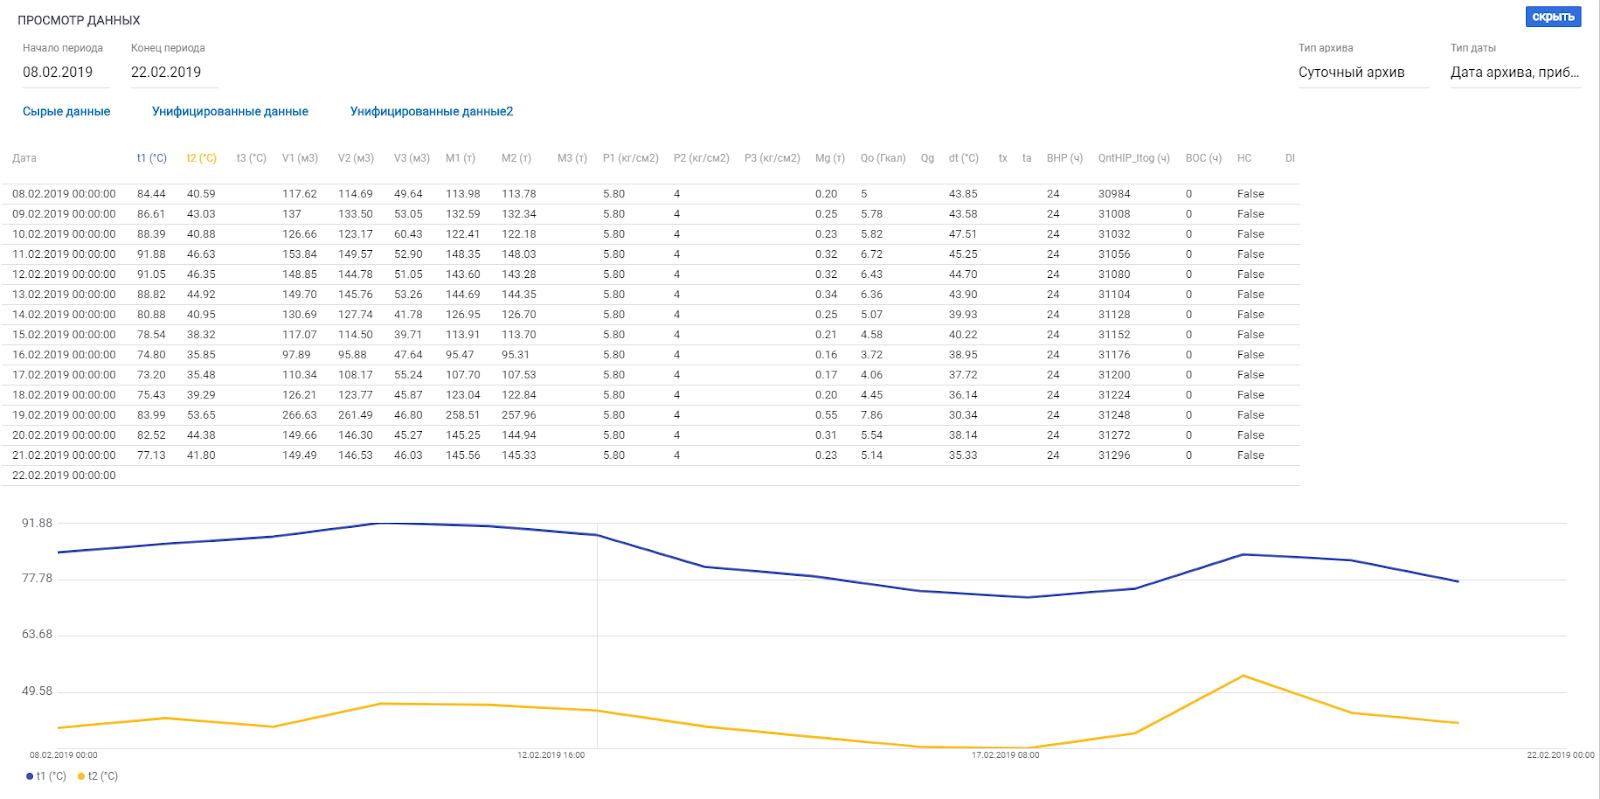The width and height of the screenshot is (1600, 799).
Task: Click the 12.02.2019 16:00 axis label
Action: 551,755
